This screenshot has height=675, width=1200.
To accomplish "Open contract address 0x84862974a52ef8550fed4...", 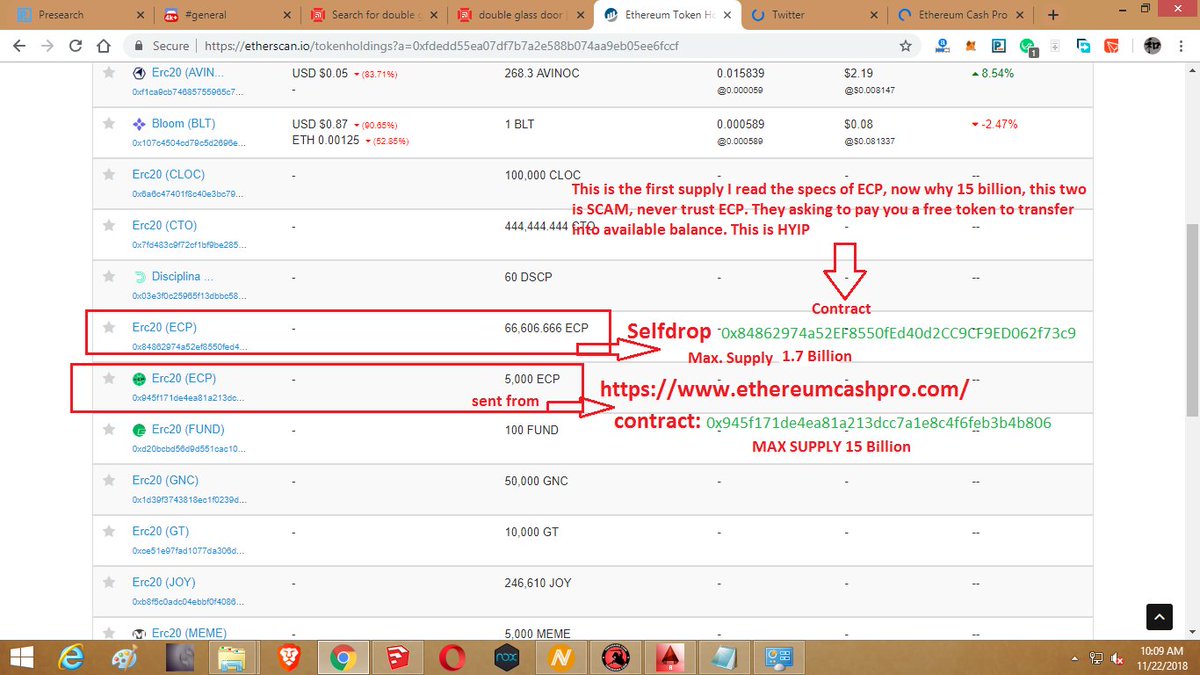I will point(187,346).
